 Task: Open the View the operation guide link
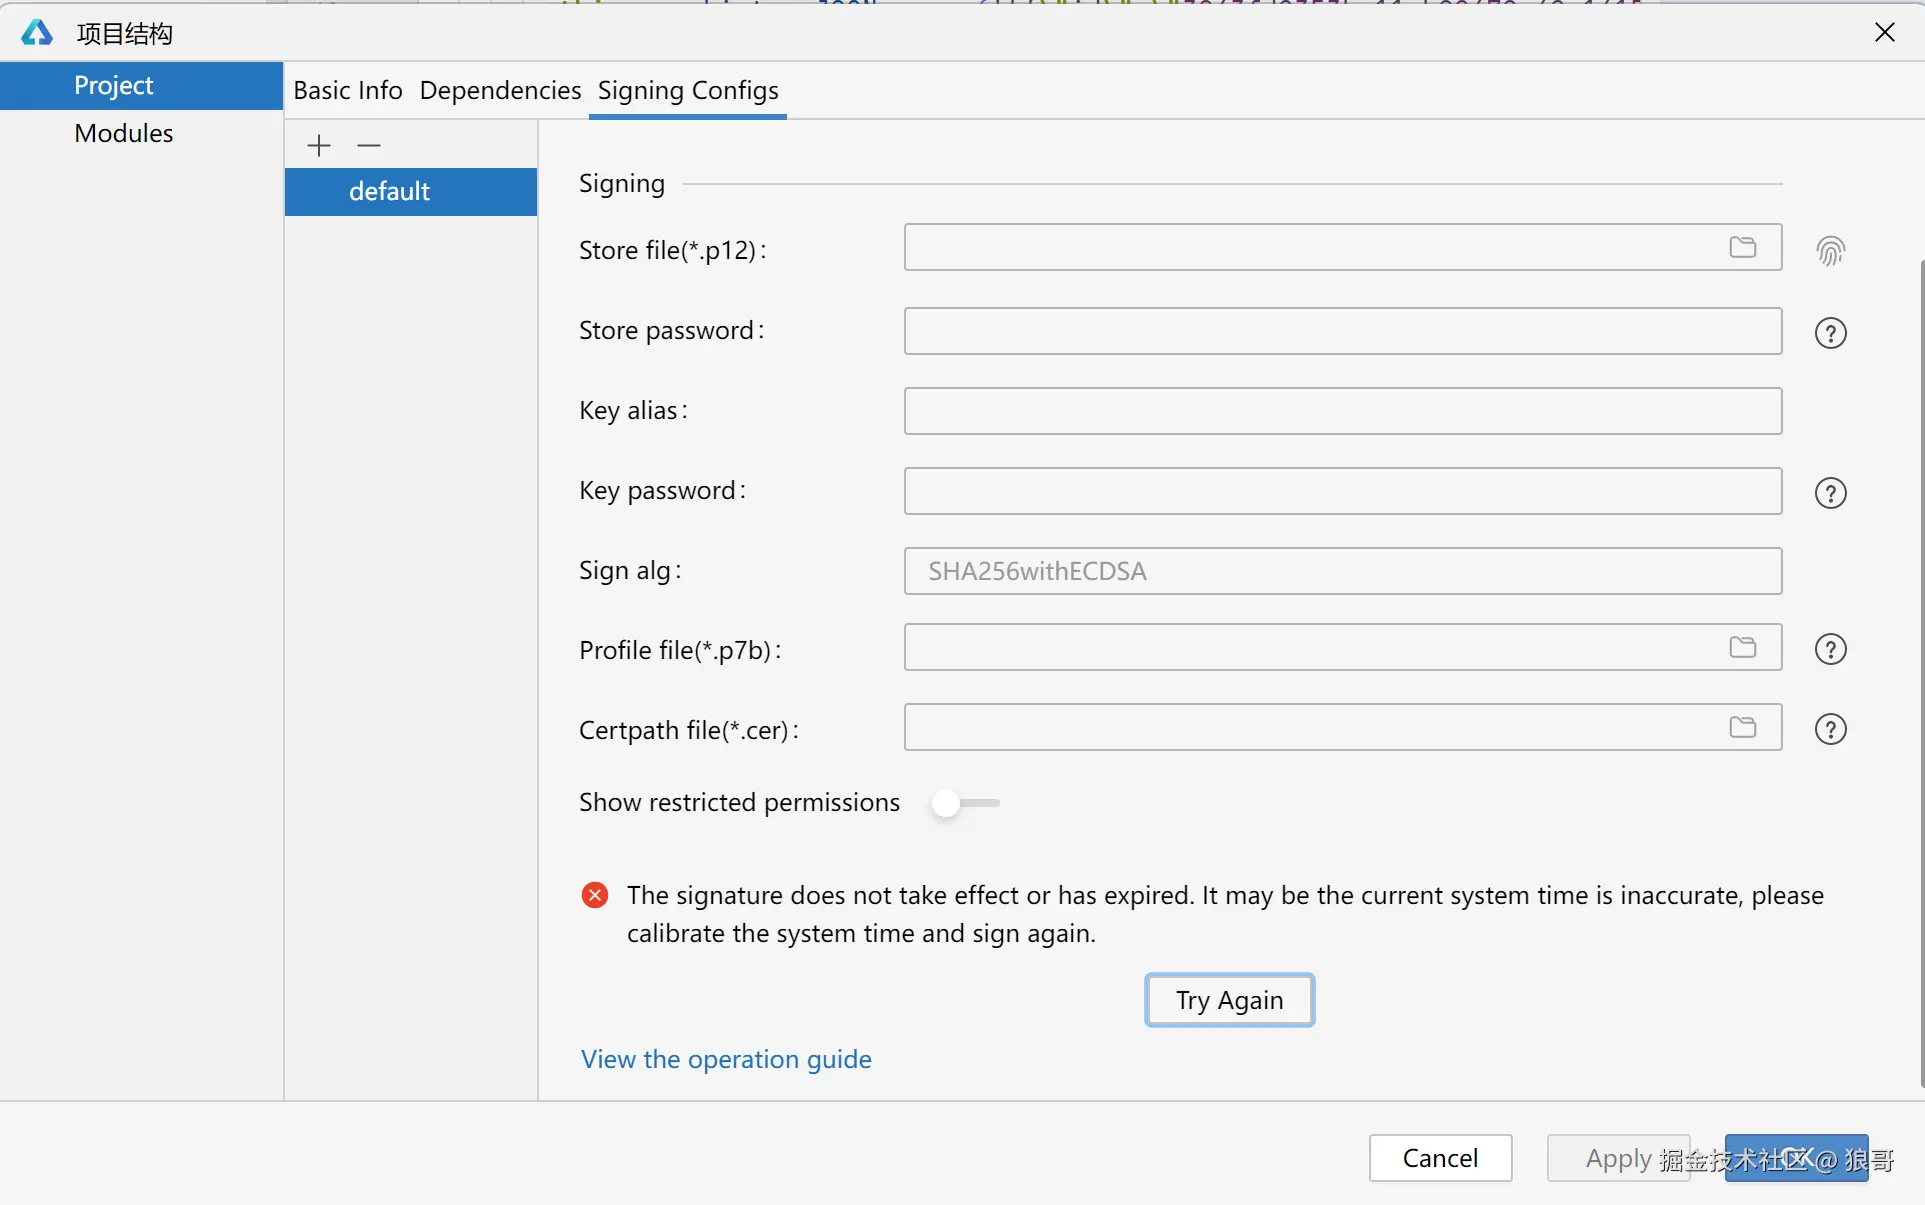coord(726,1059)
